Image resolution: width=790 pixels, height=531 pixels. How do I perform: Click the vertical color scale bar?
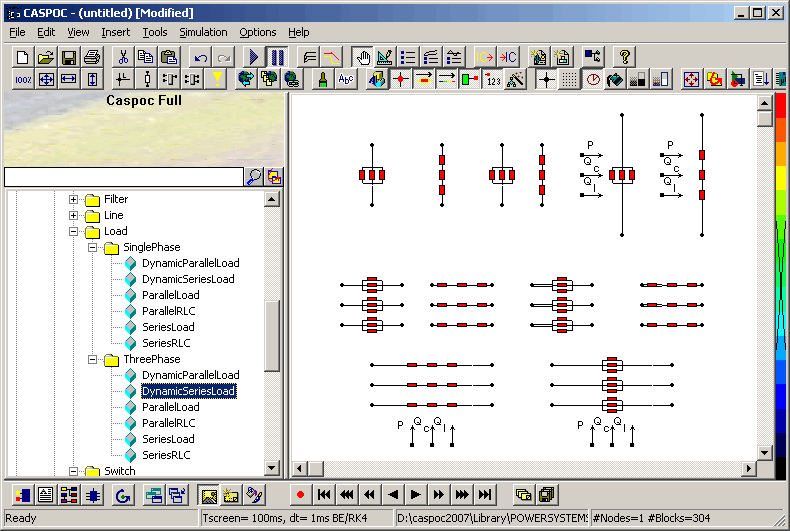tap(781, 280)
